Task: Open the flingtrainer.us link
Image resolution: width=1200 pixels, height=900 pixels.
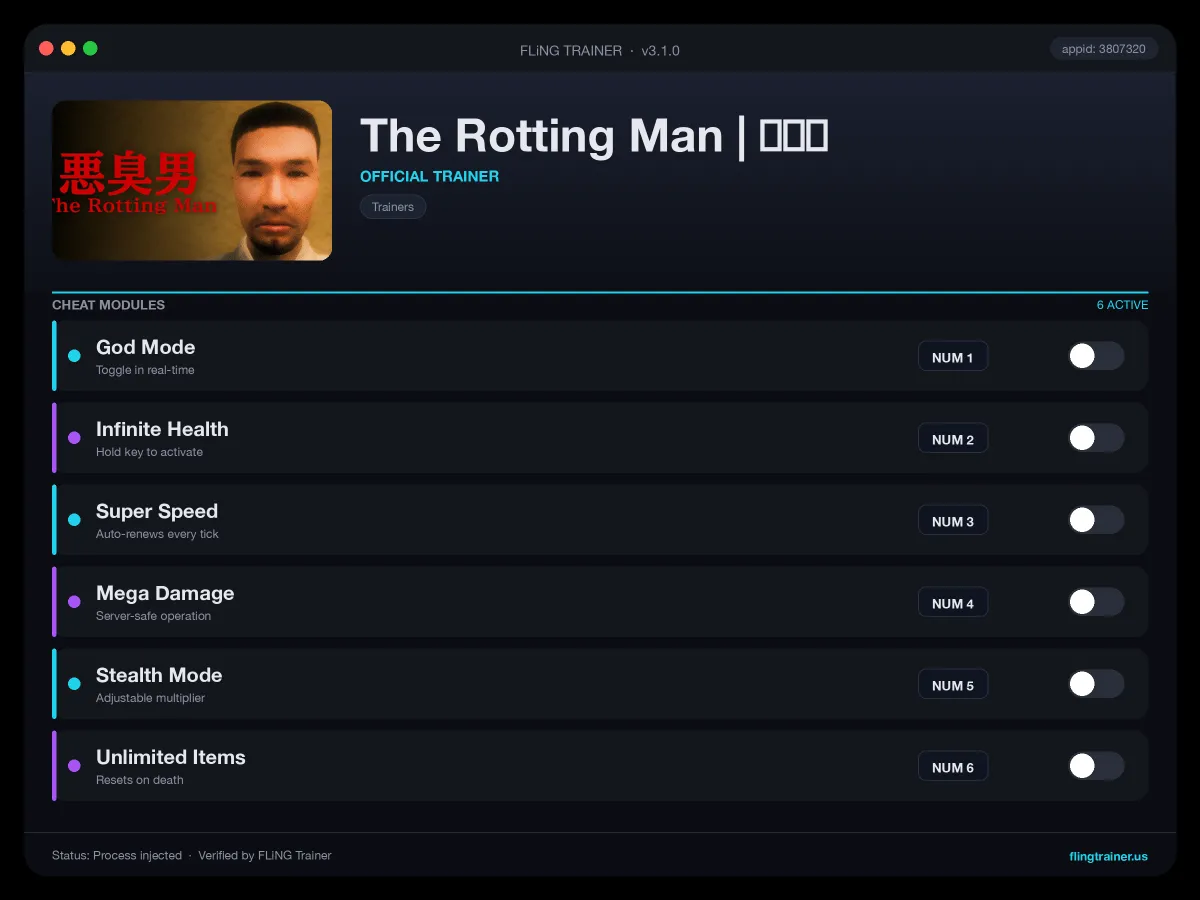Action: (1108, 856)
